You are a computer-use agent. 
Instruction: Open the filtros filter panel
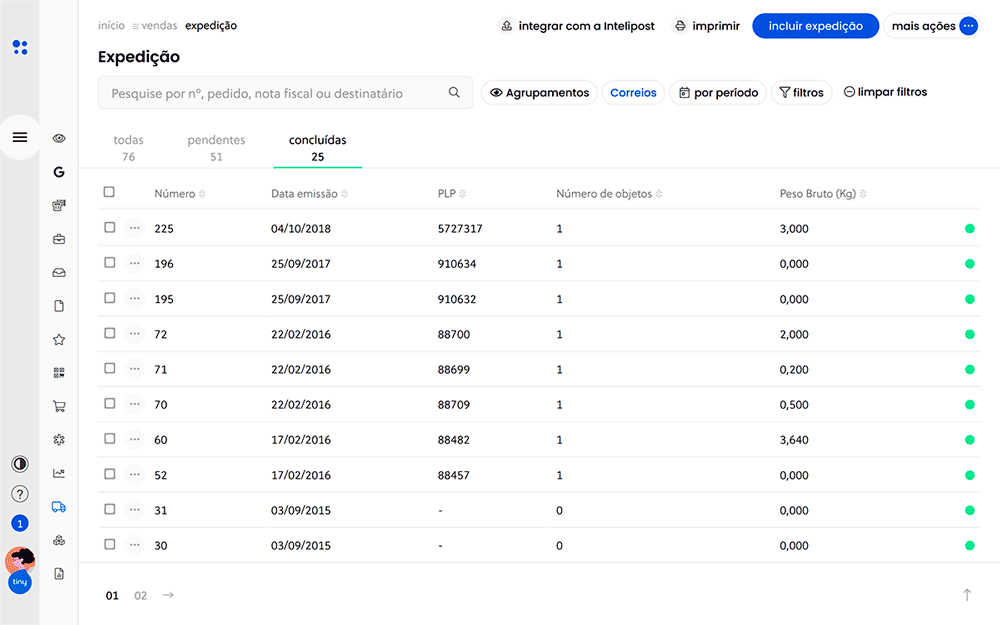click(802, 92)
